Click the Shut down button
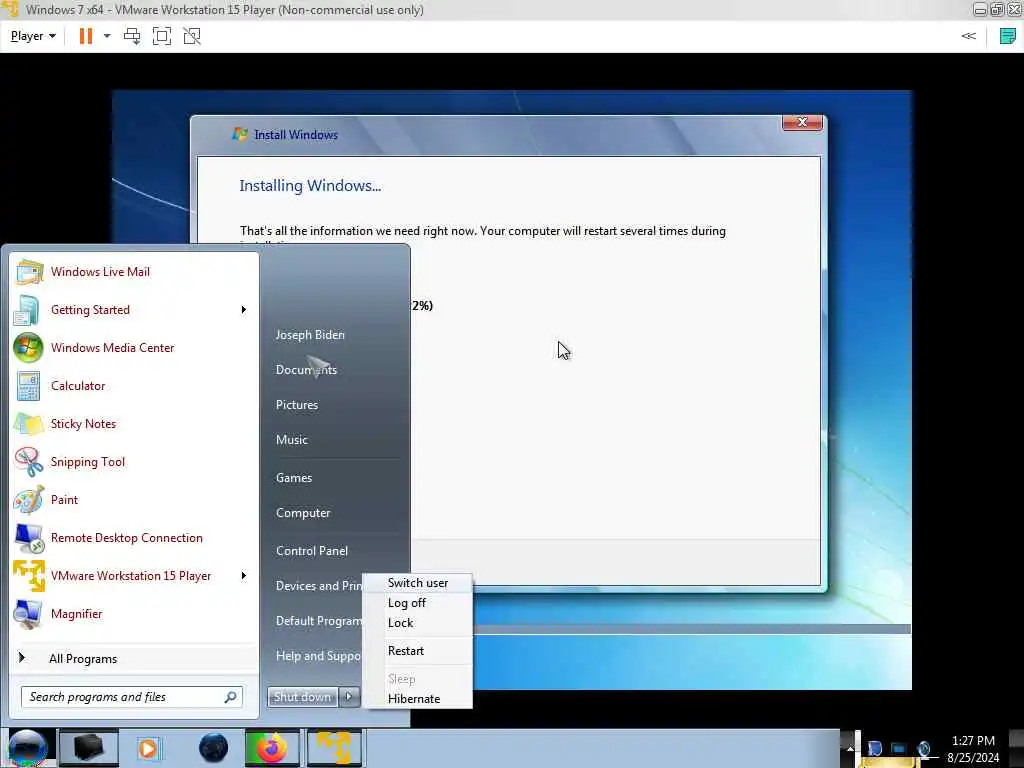 point(303,697)
